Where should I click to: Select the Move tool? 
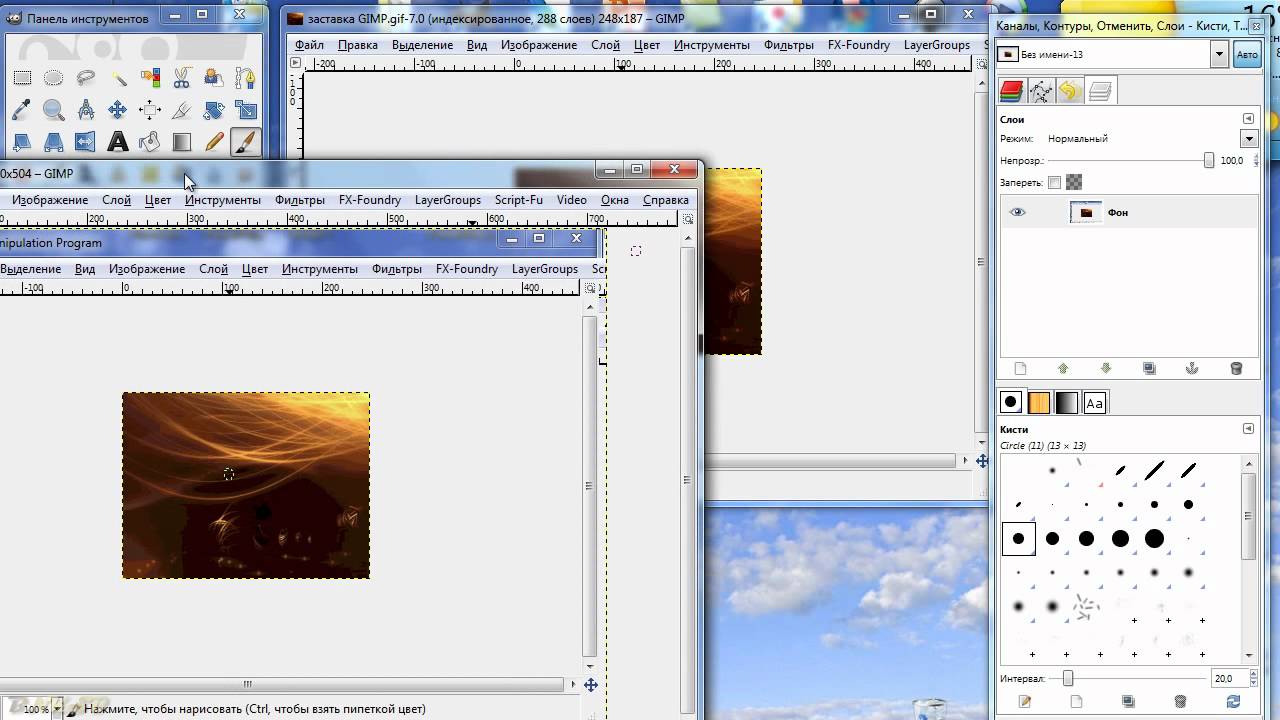(118, 110)
